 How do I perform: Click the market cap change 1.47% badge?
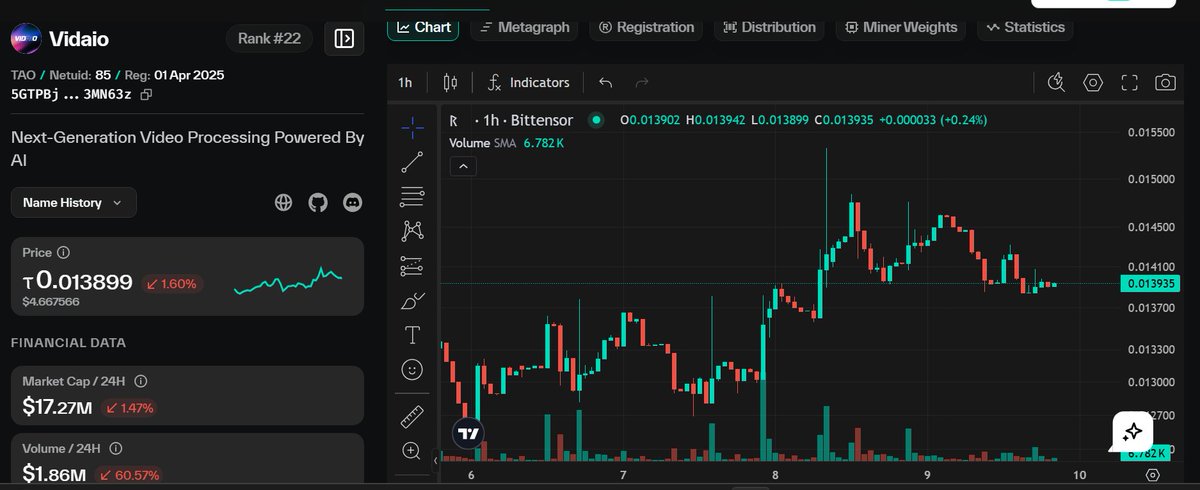pos(129,408)
